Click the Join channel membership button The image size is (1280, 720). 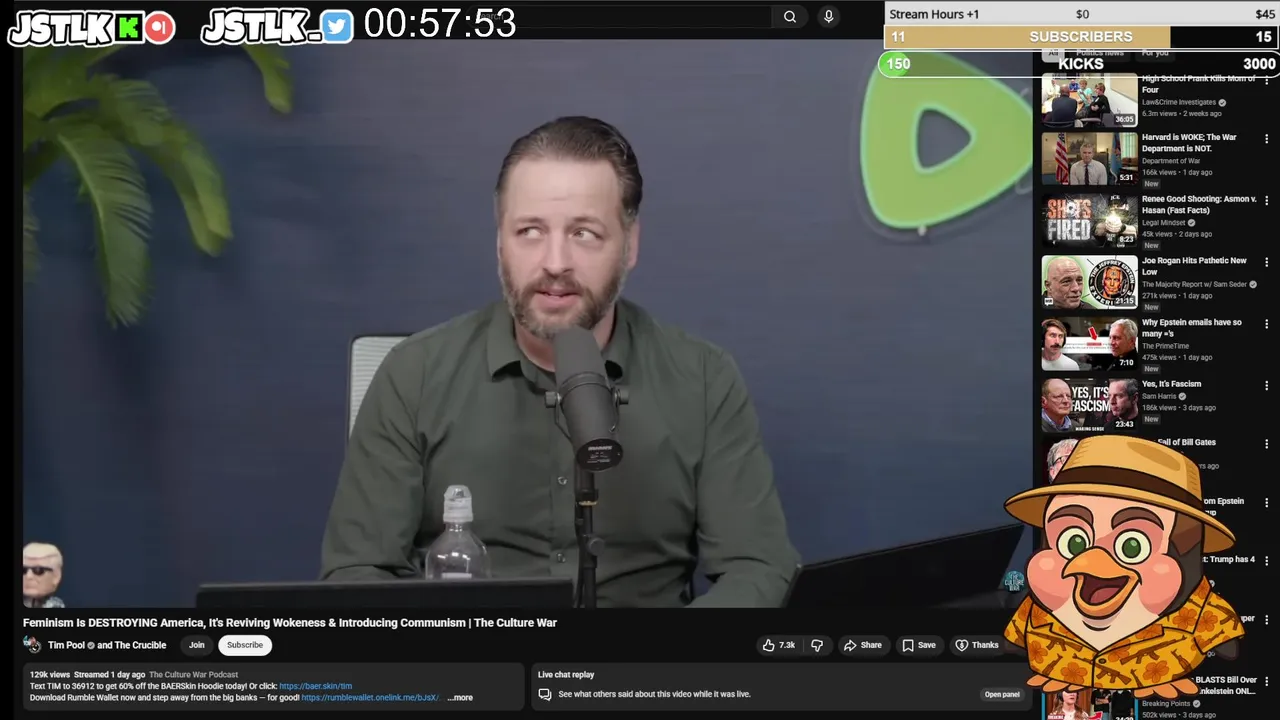tap(197, 645)
